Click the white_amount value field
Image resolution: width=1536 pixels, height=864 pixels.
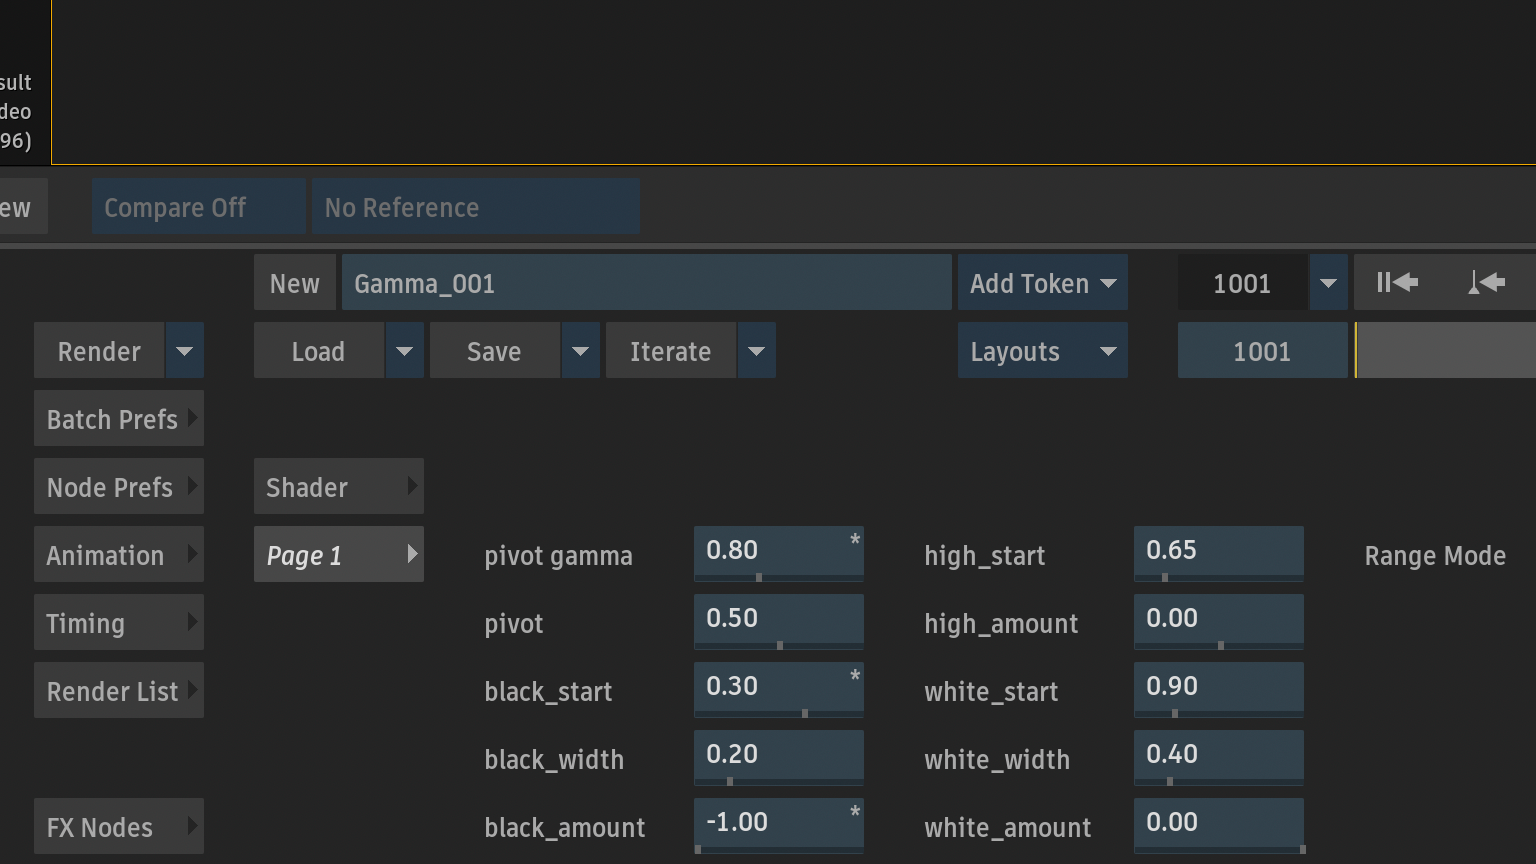coord(1219,825)
